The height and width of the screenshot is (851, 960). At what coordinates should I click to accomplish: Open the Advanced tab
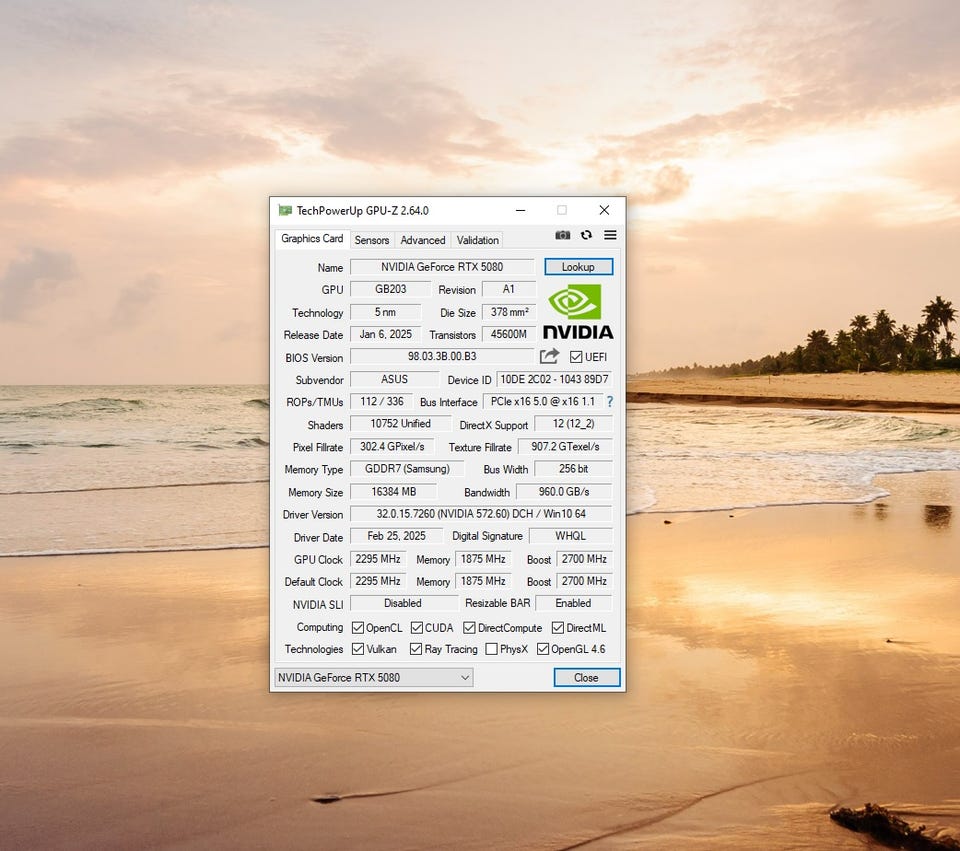pyautogui.click(x=423, y=240)
